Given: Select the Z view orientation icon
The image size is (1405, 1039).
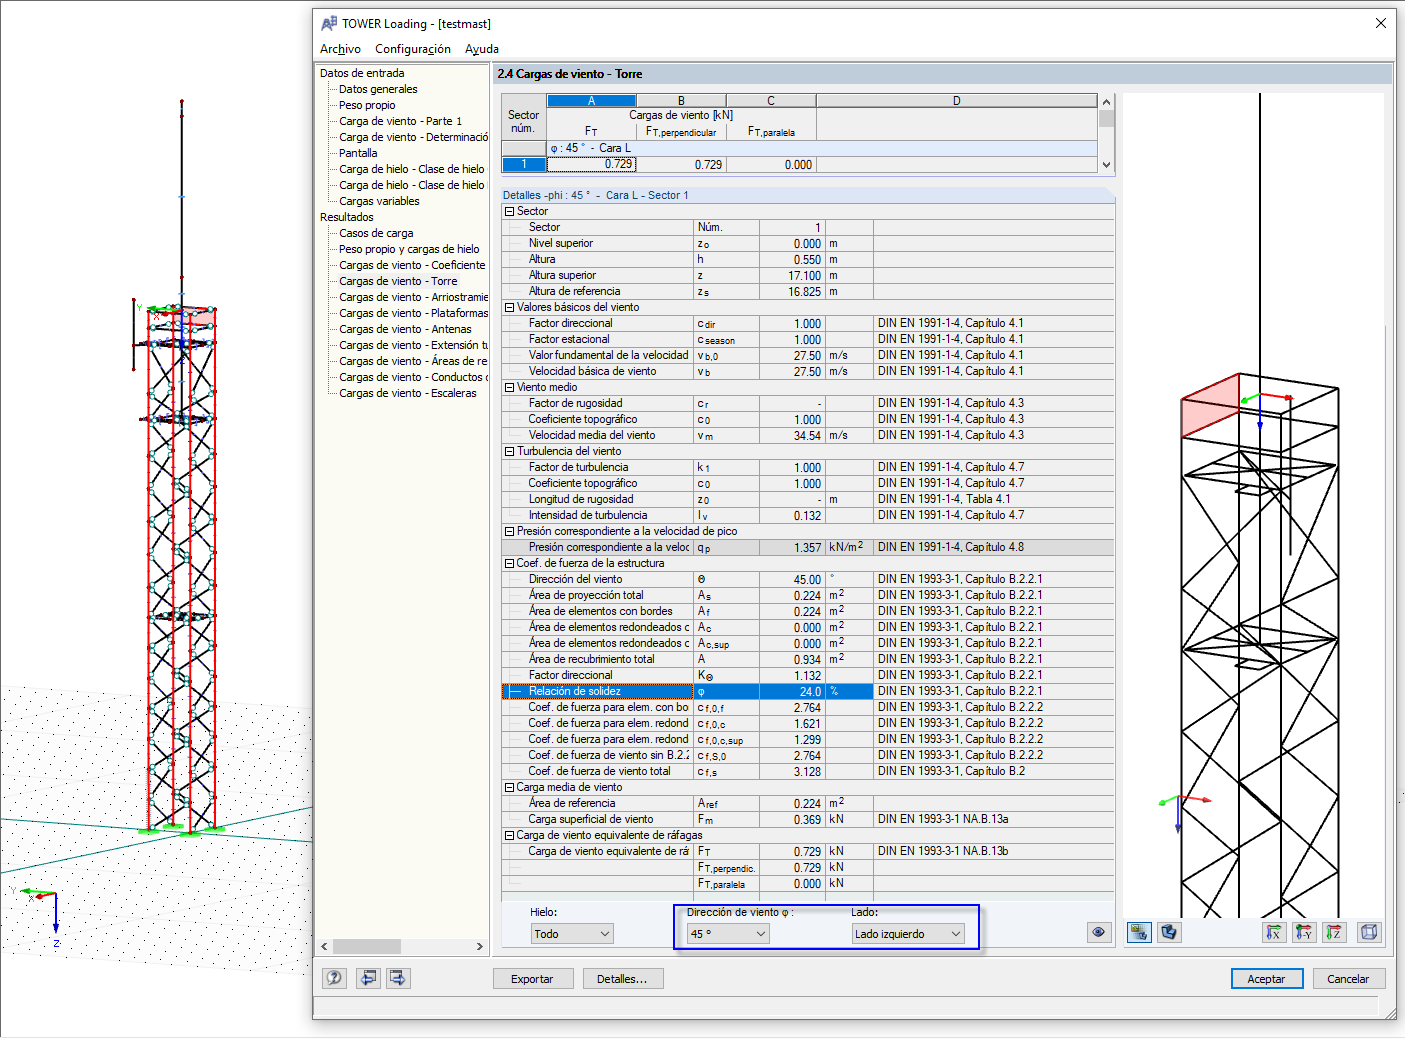Looking at the screenshot, I should coord(1334,932).
